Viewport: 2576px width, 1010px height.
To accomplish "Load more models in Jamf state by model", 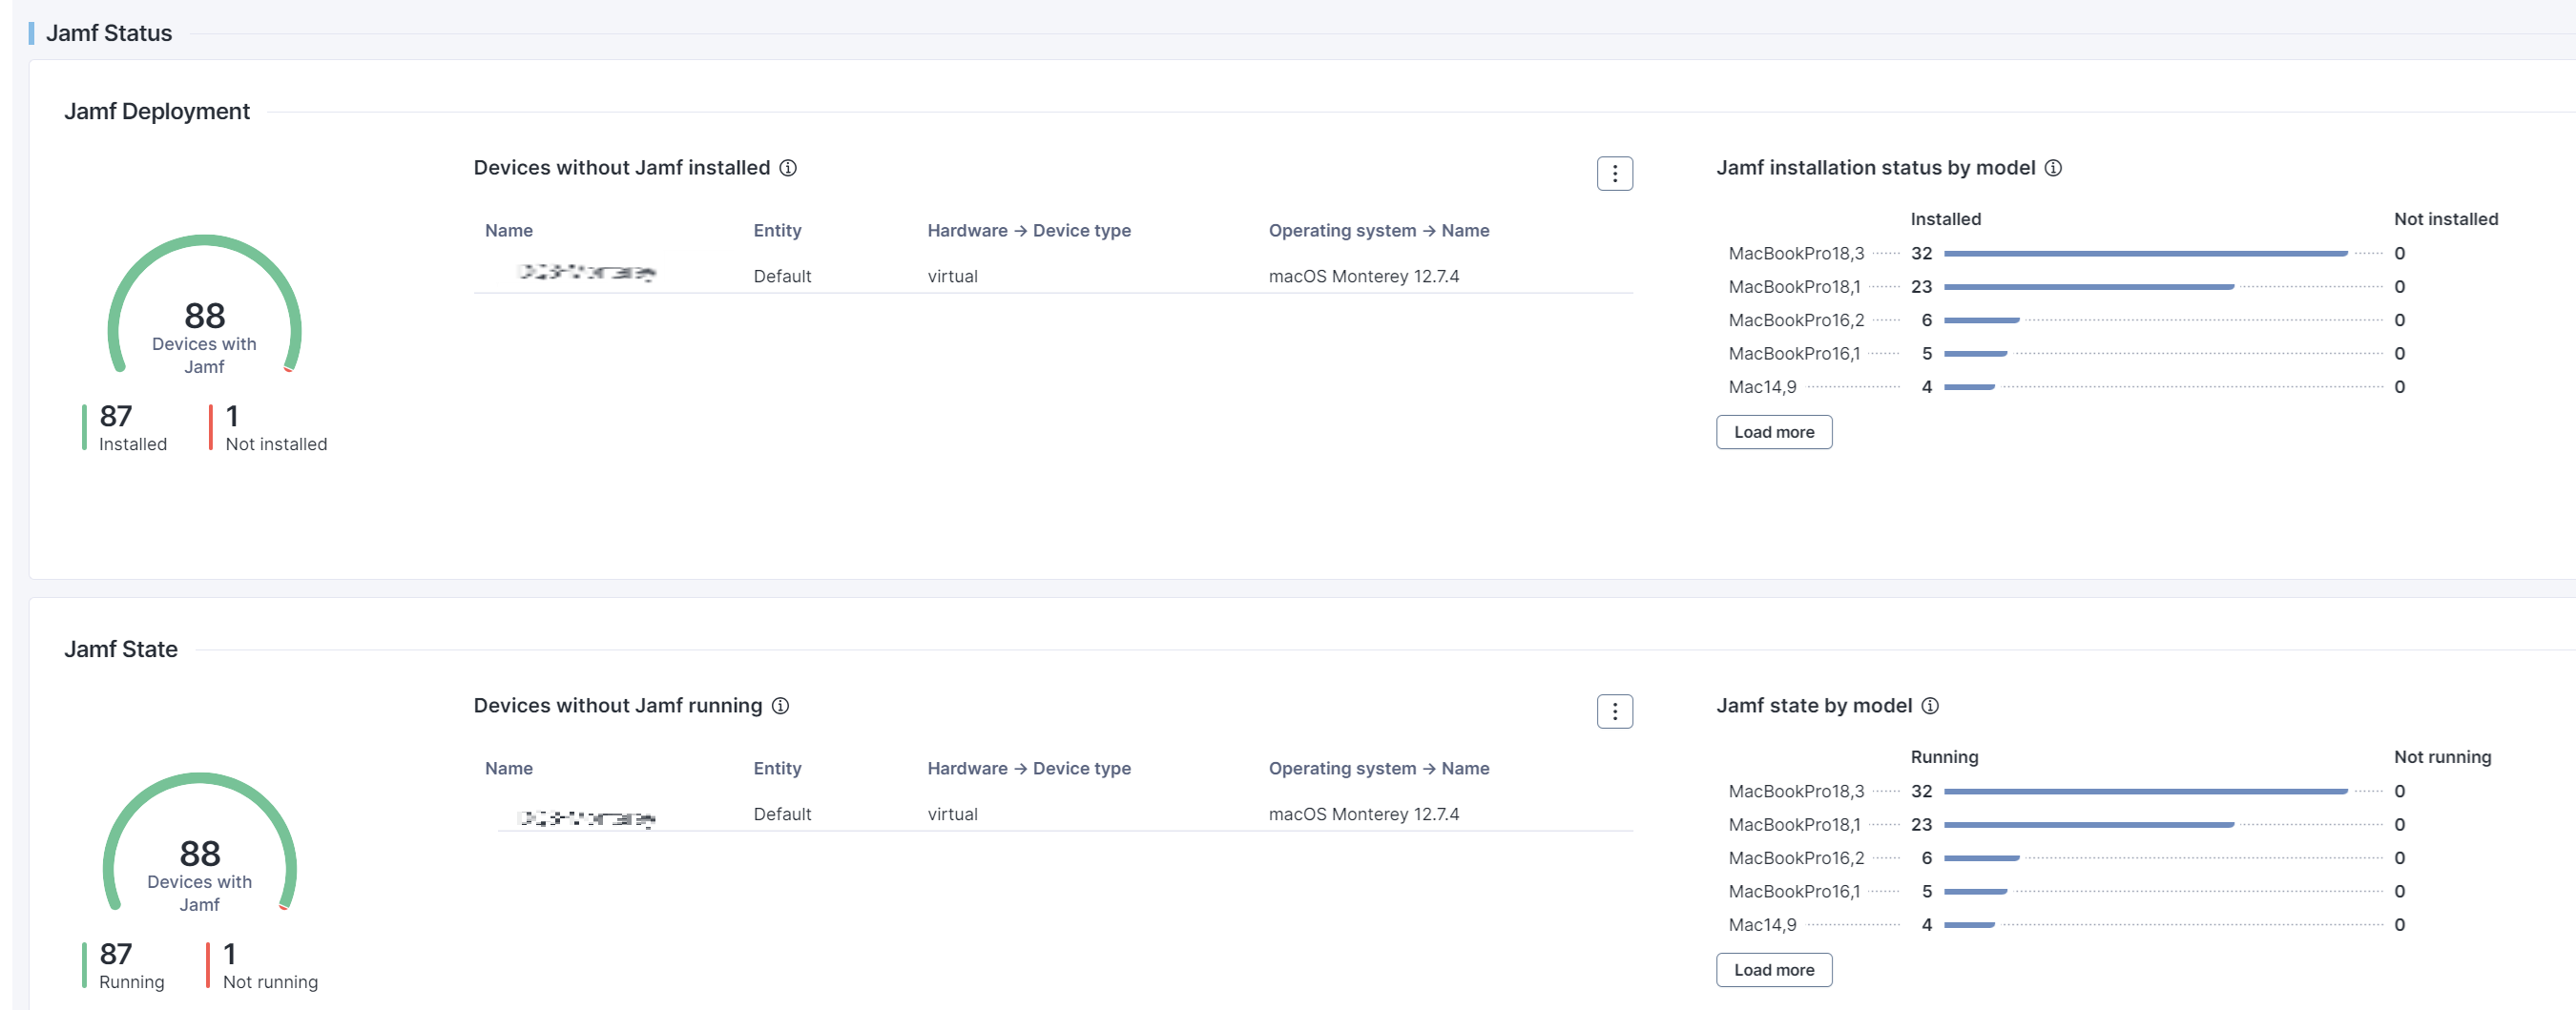I will pyautogui.click(x=1773, y=970).
